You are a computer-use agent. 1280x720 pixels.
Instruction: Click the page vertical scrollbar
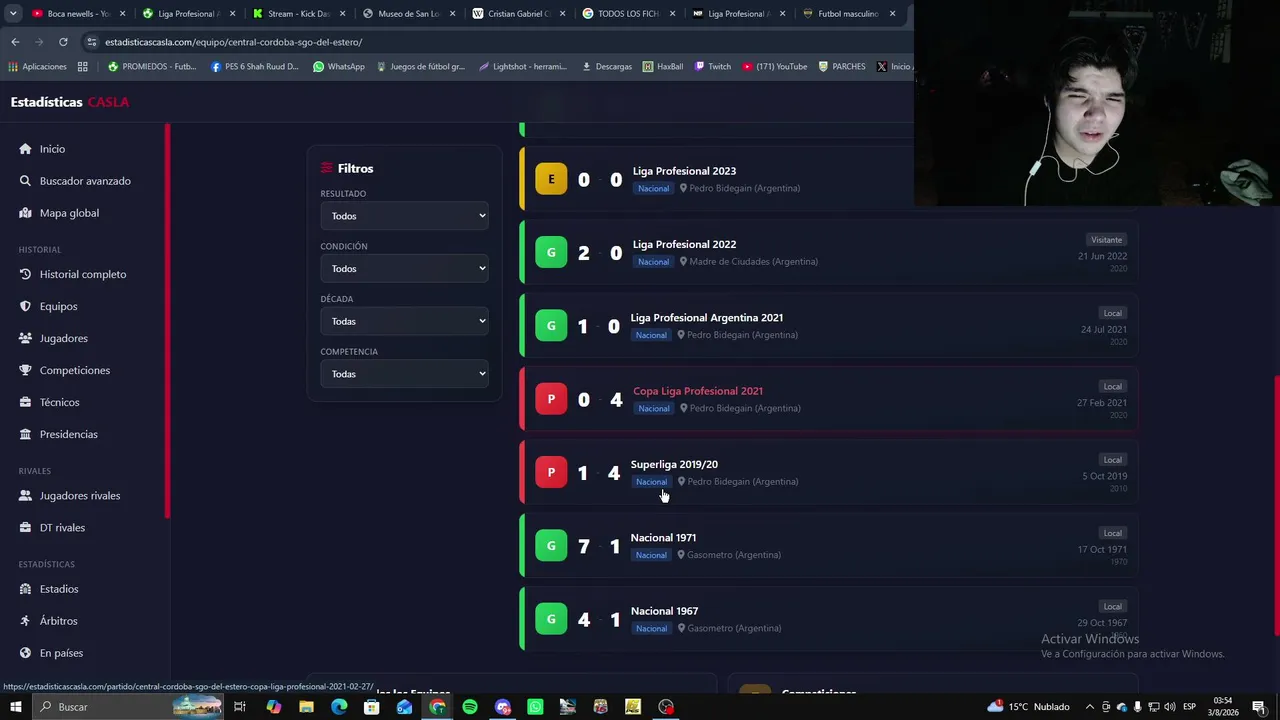pos(1275,505)
